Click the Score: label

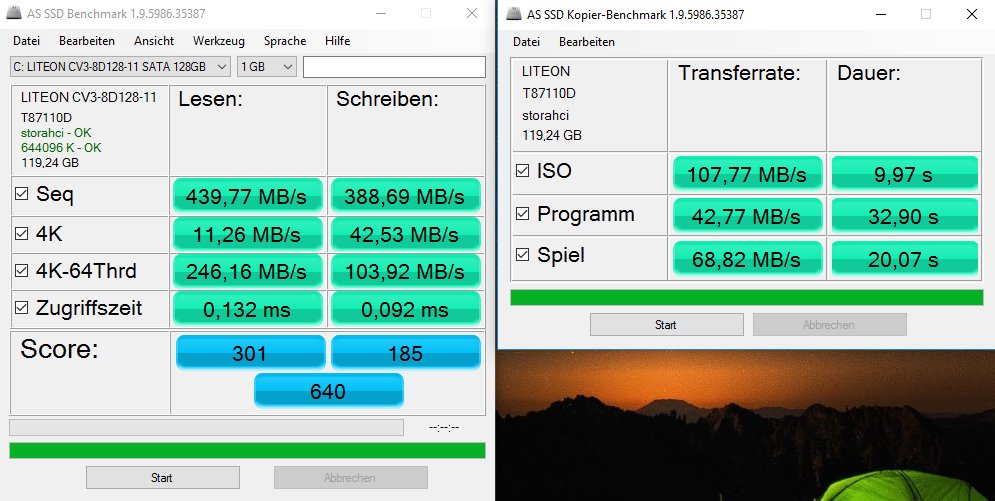coord(59,349)
